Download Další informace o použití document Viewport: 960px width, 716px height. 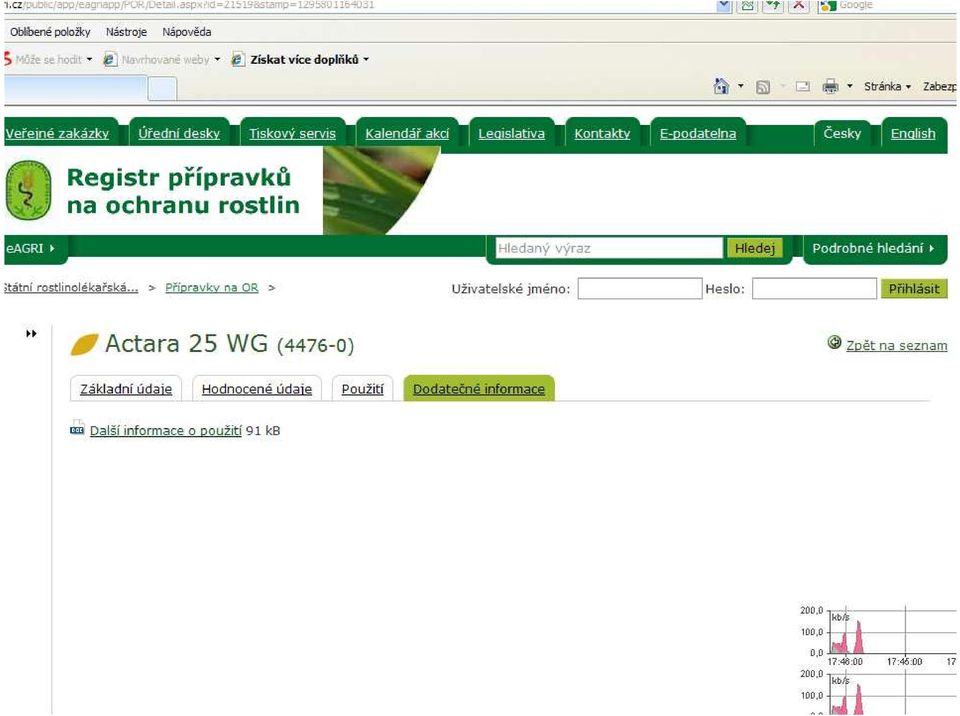coord(165,431)
